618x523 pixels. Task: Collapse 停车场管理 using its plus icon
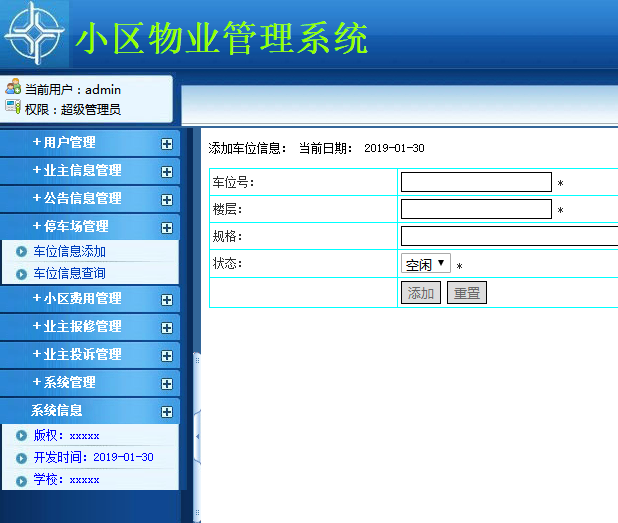167,228
